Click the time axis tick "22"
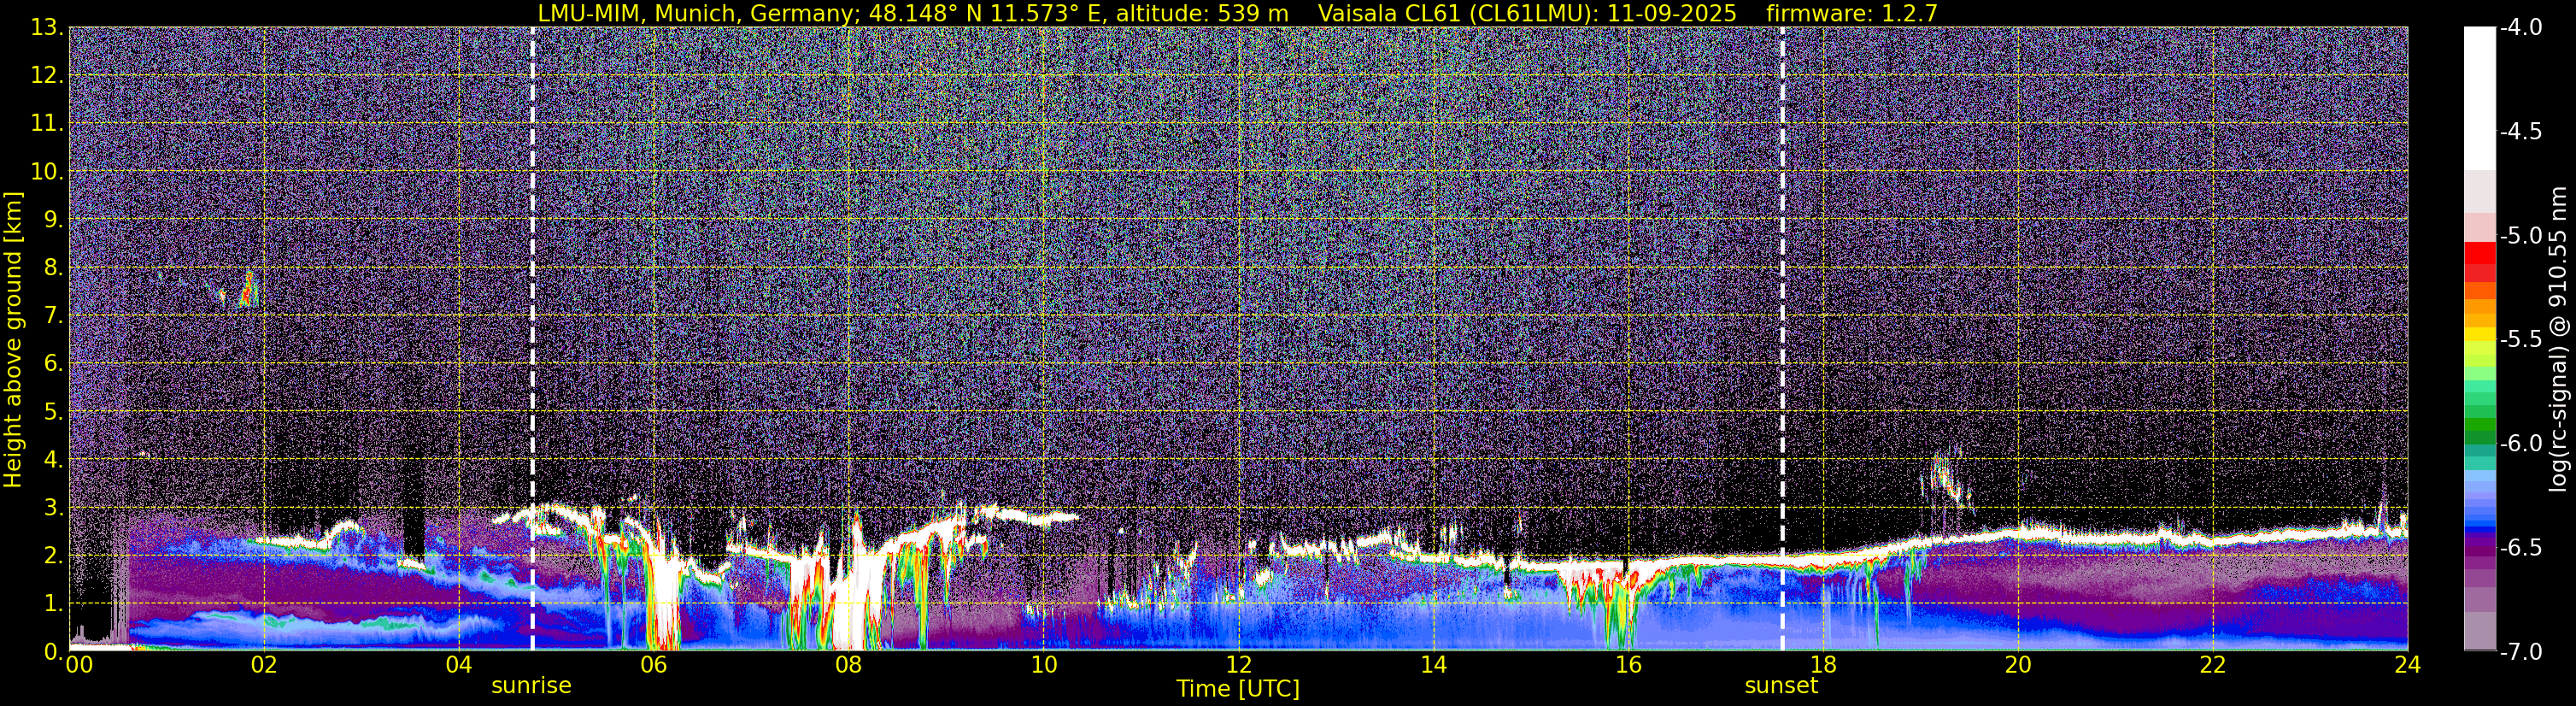The image size is (2576, 706). 2214,665
